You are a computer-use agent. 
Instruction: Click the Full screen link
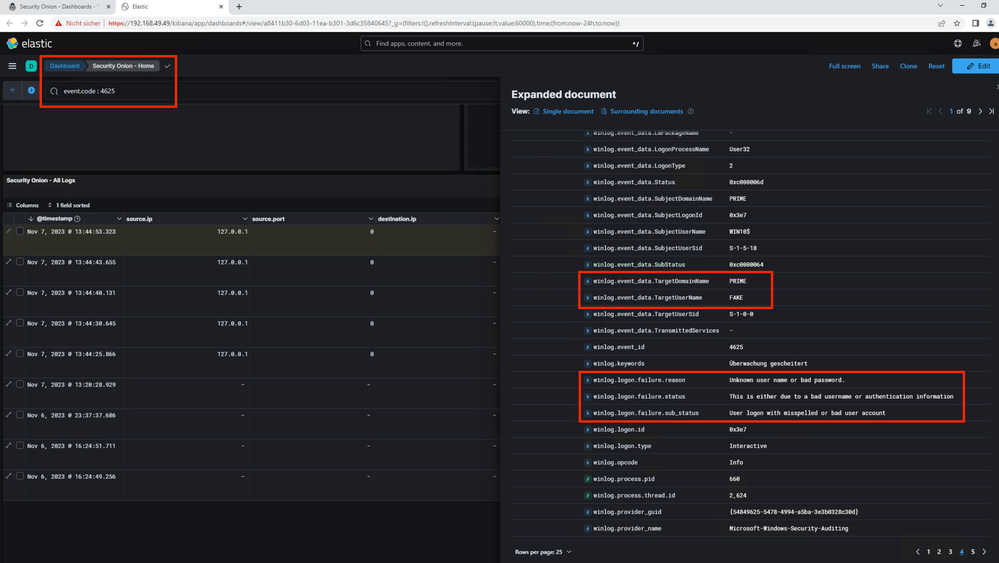click(x=844, y=66)
